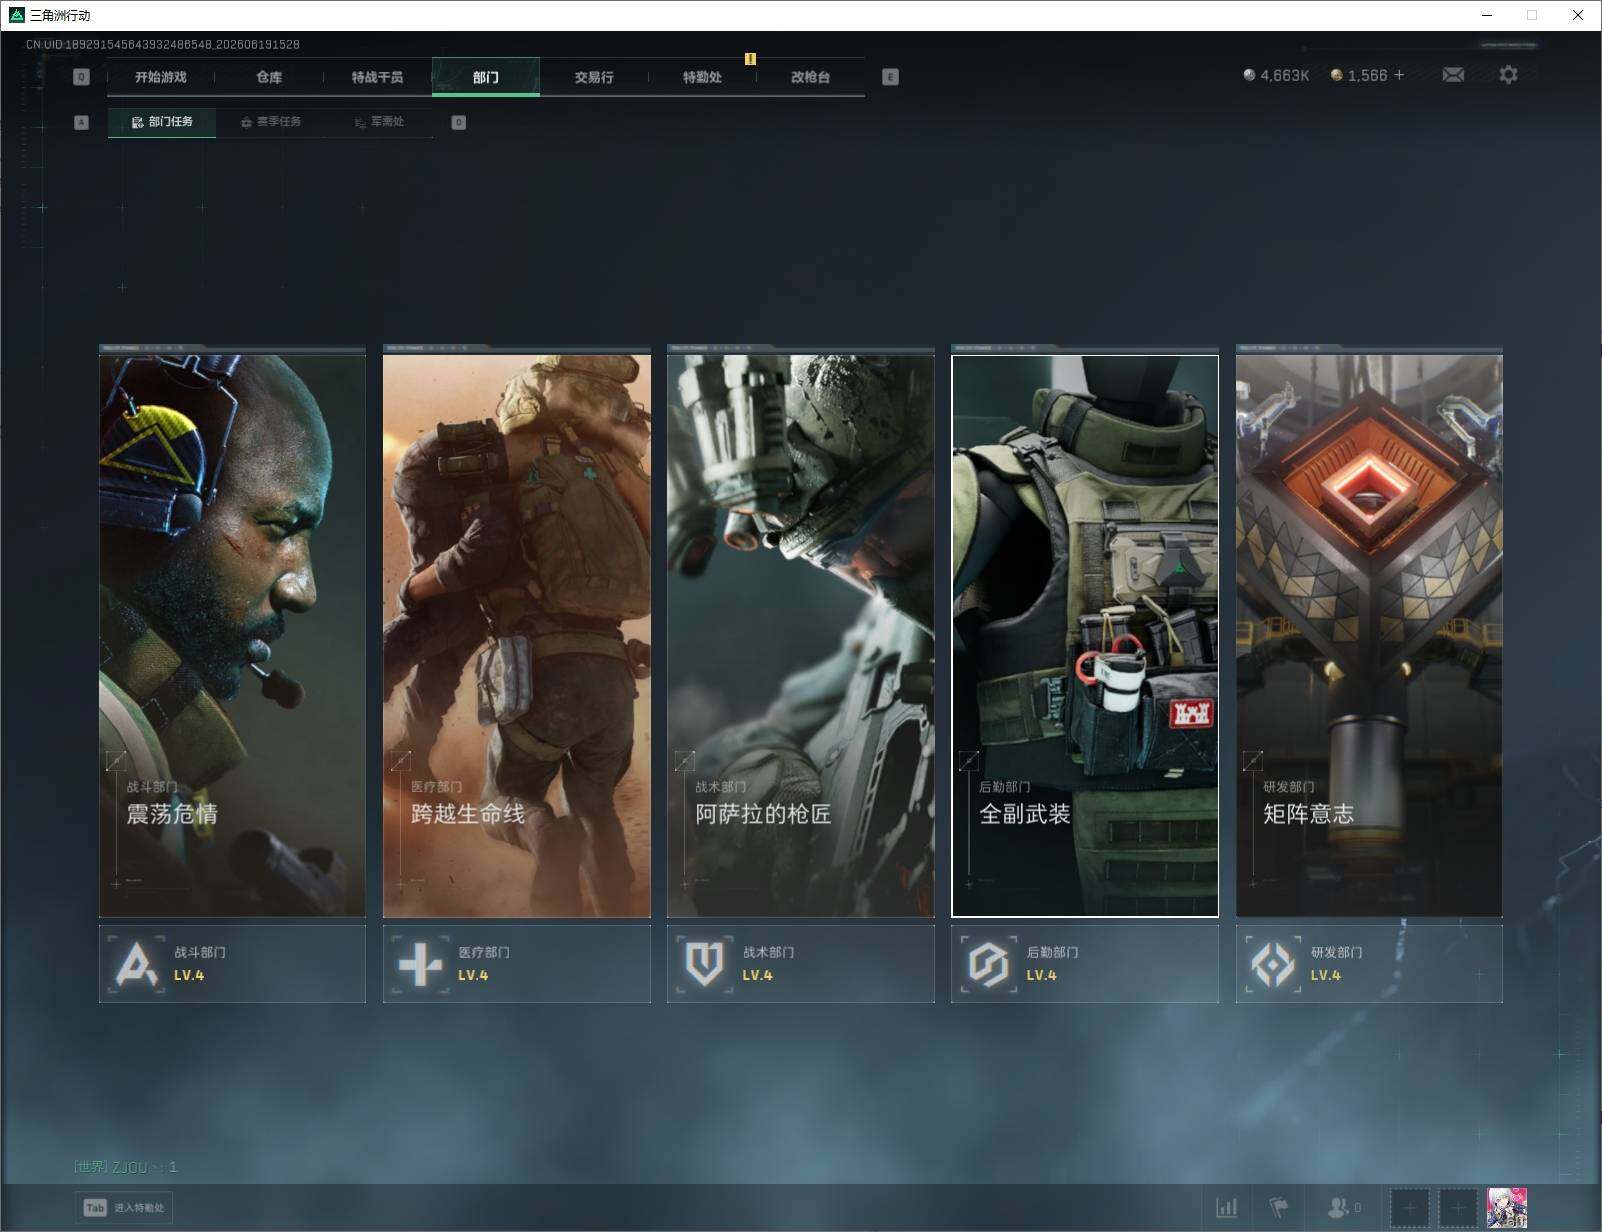Click the 4,663K currency coin icon
The width and height of the screenshot is (1602, 1232).
pos(1249,75)
